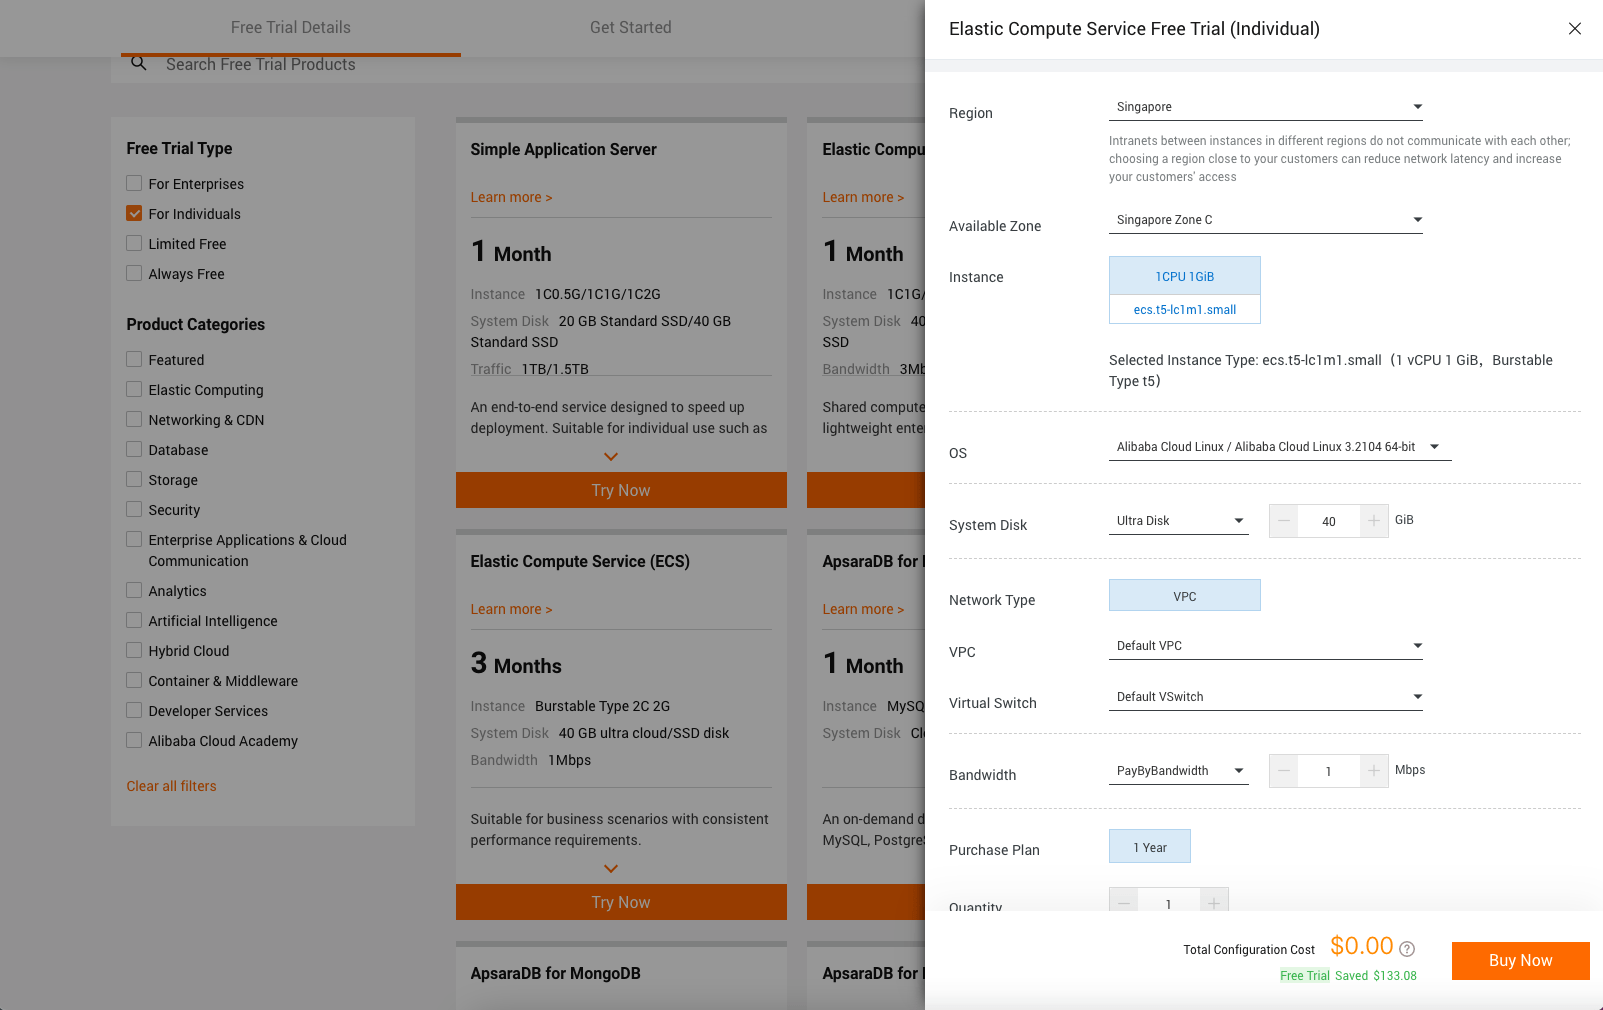Decrease bandwidth Mbps with minus icon
This screenshot has width=1603, height=1010.
click(1283, 771)
